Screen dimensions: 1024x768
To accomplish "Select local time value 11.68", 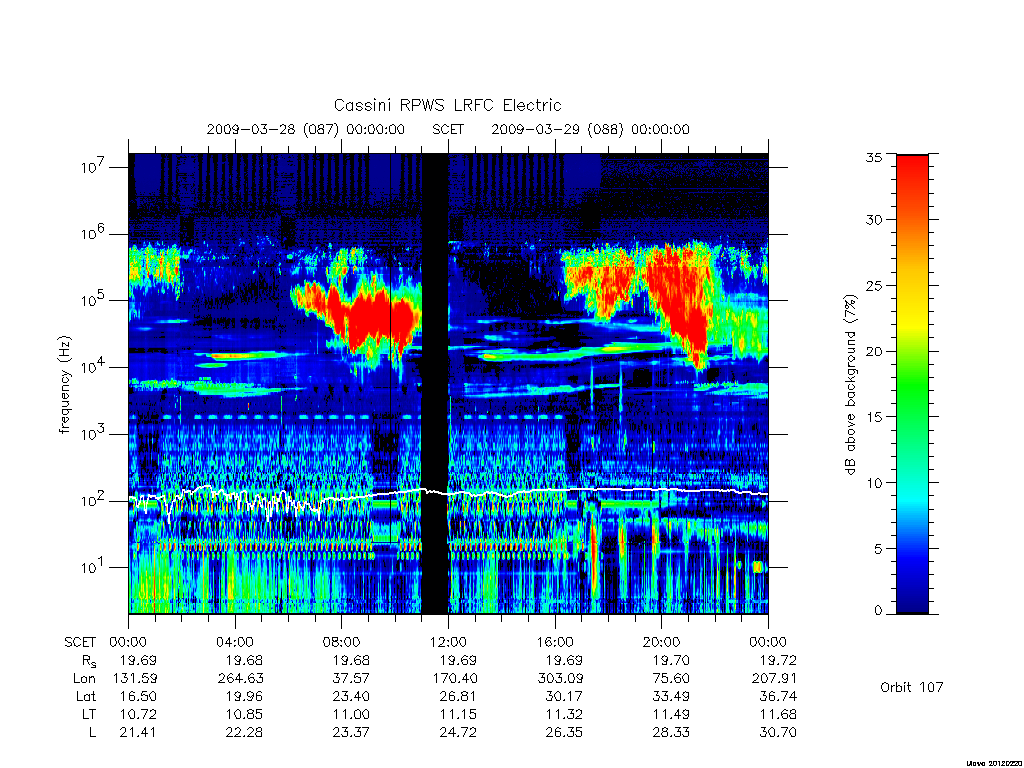I will [x=778, y=714].
